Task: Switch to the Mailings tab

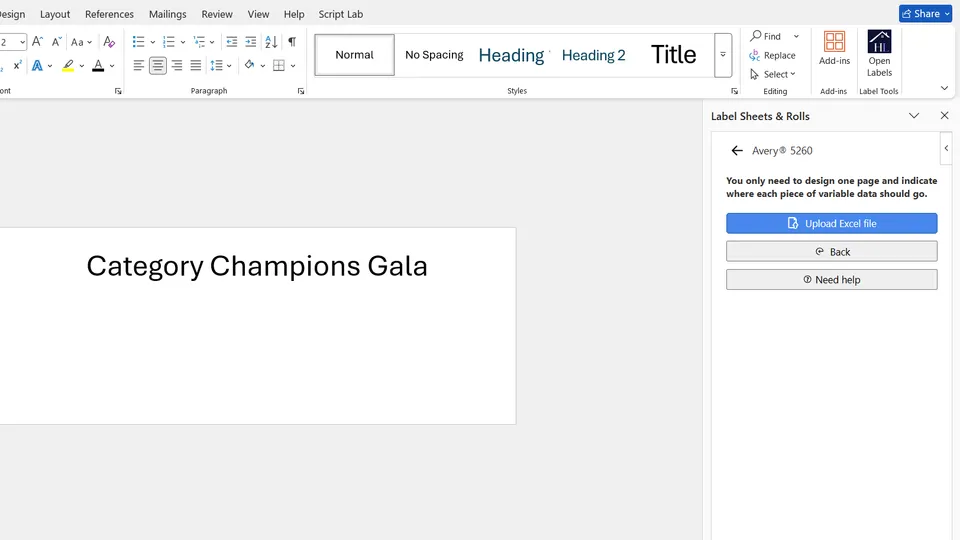Action: 167,13
